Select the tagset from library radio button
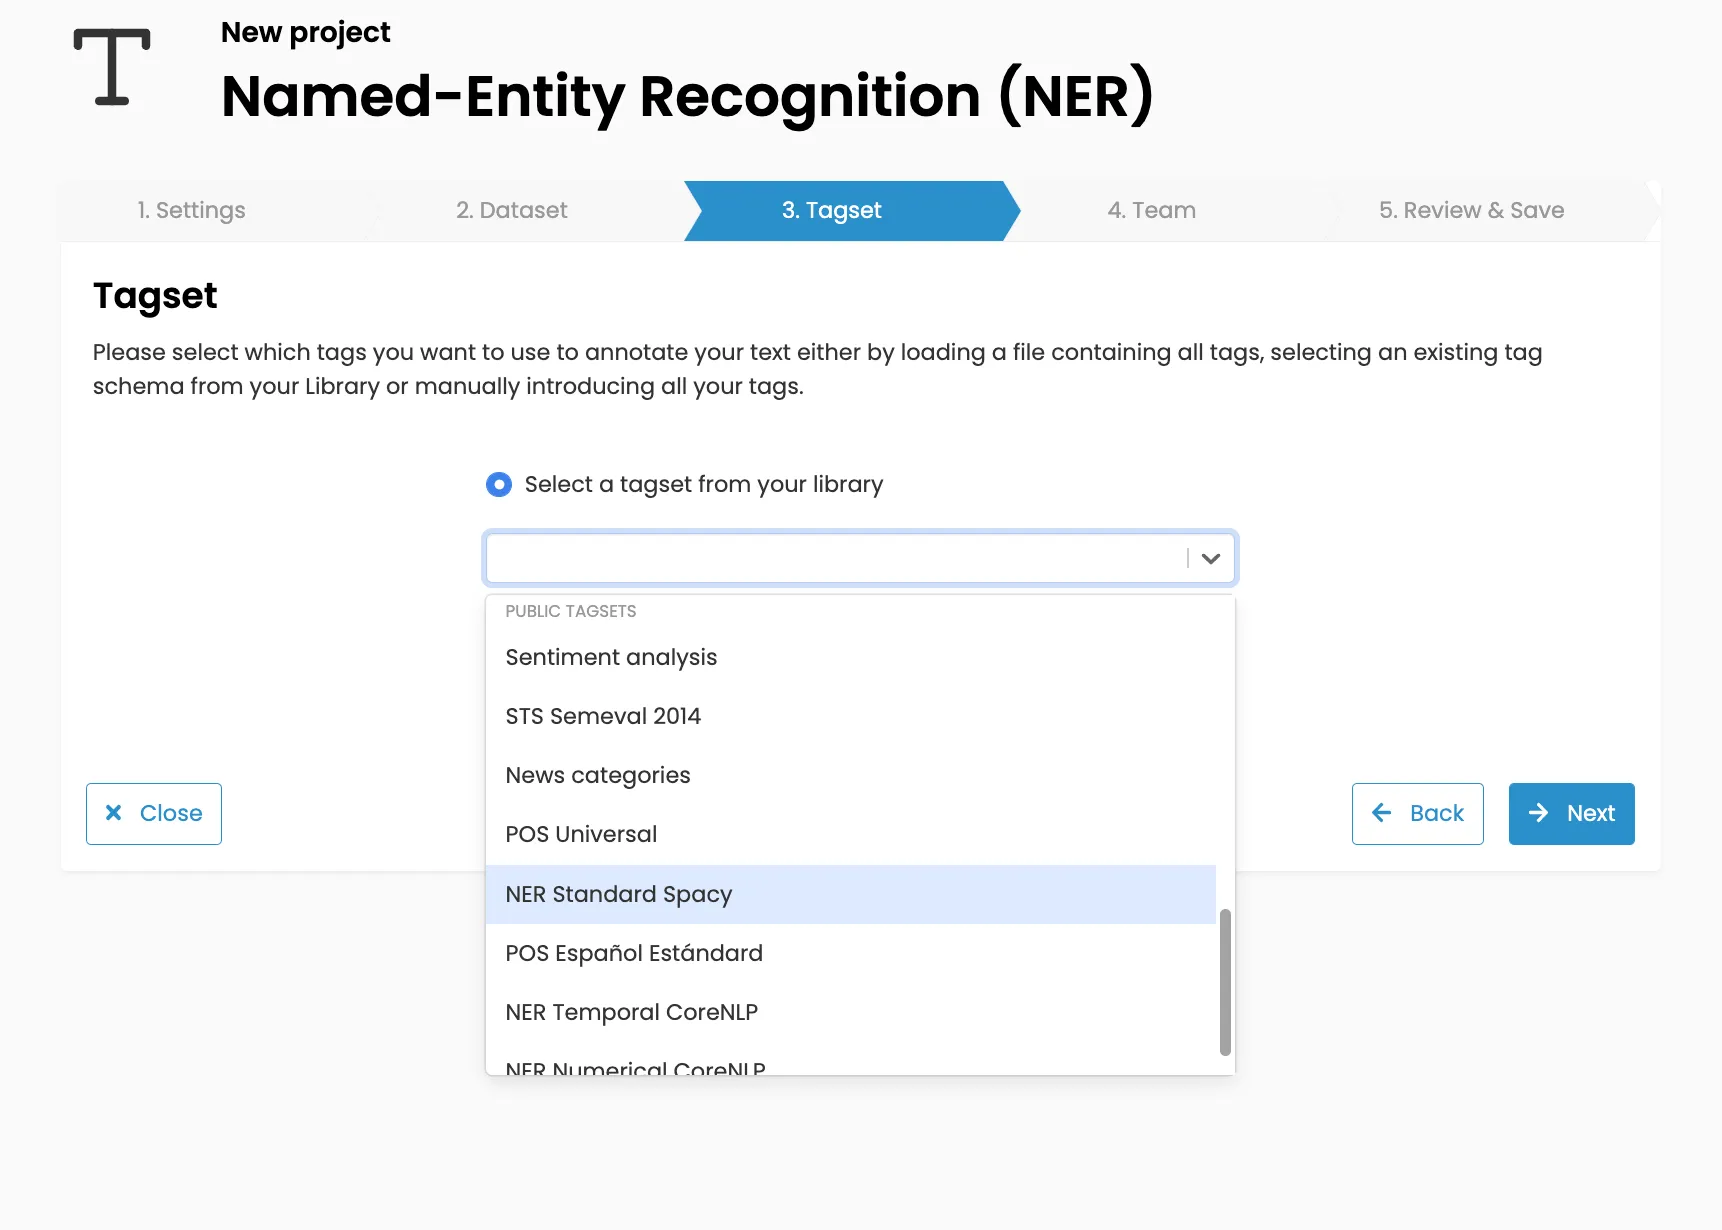Viewport: 1722px width, 1230px height. (x=499, y=485)
